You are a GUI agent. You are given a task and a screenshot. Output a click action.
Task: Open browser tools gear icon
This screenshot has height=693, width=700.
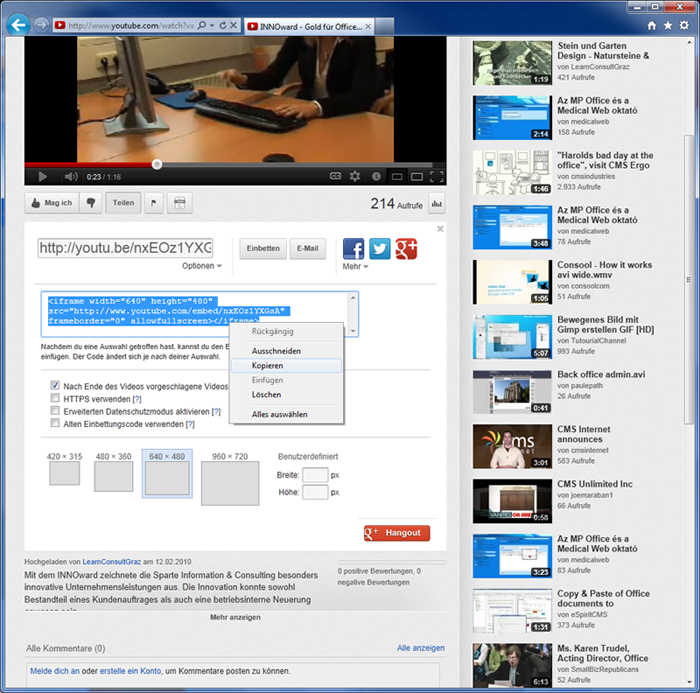[684, 25]
